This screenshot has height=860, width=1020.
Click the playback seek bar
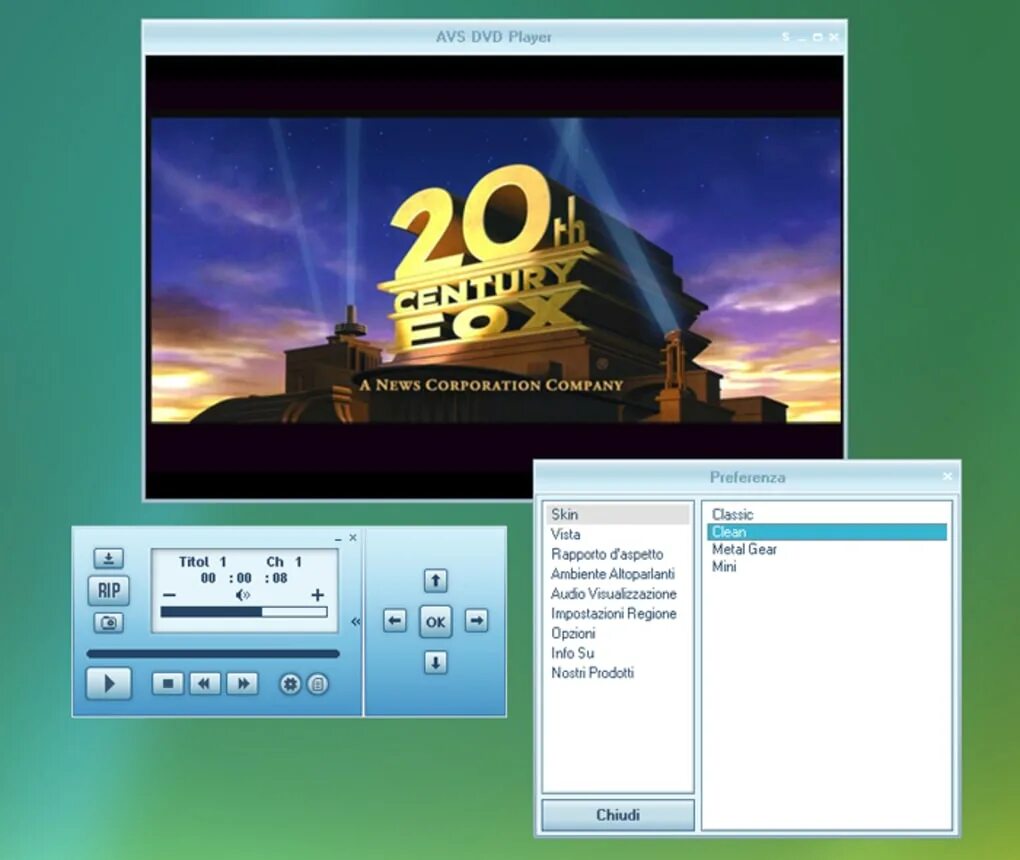coord(213,654)
